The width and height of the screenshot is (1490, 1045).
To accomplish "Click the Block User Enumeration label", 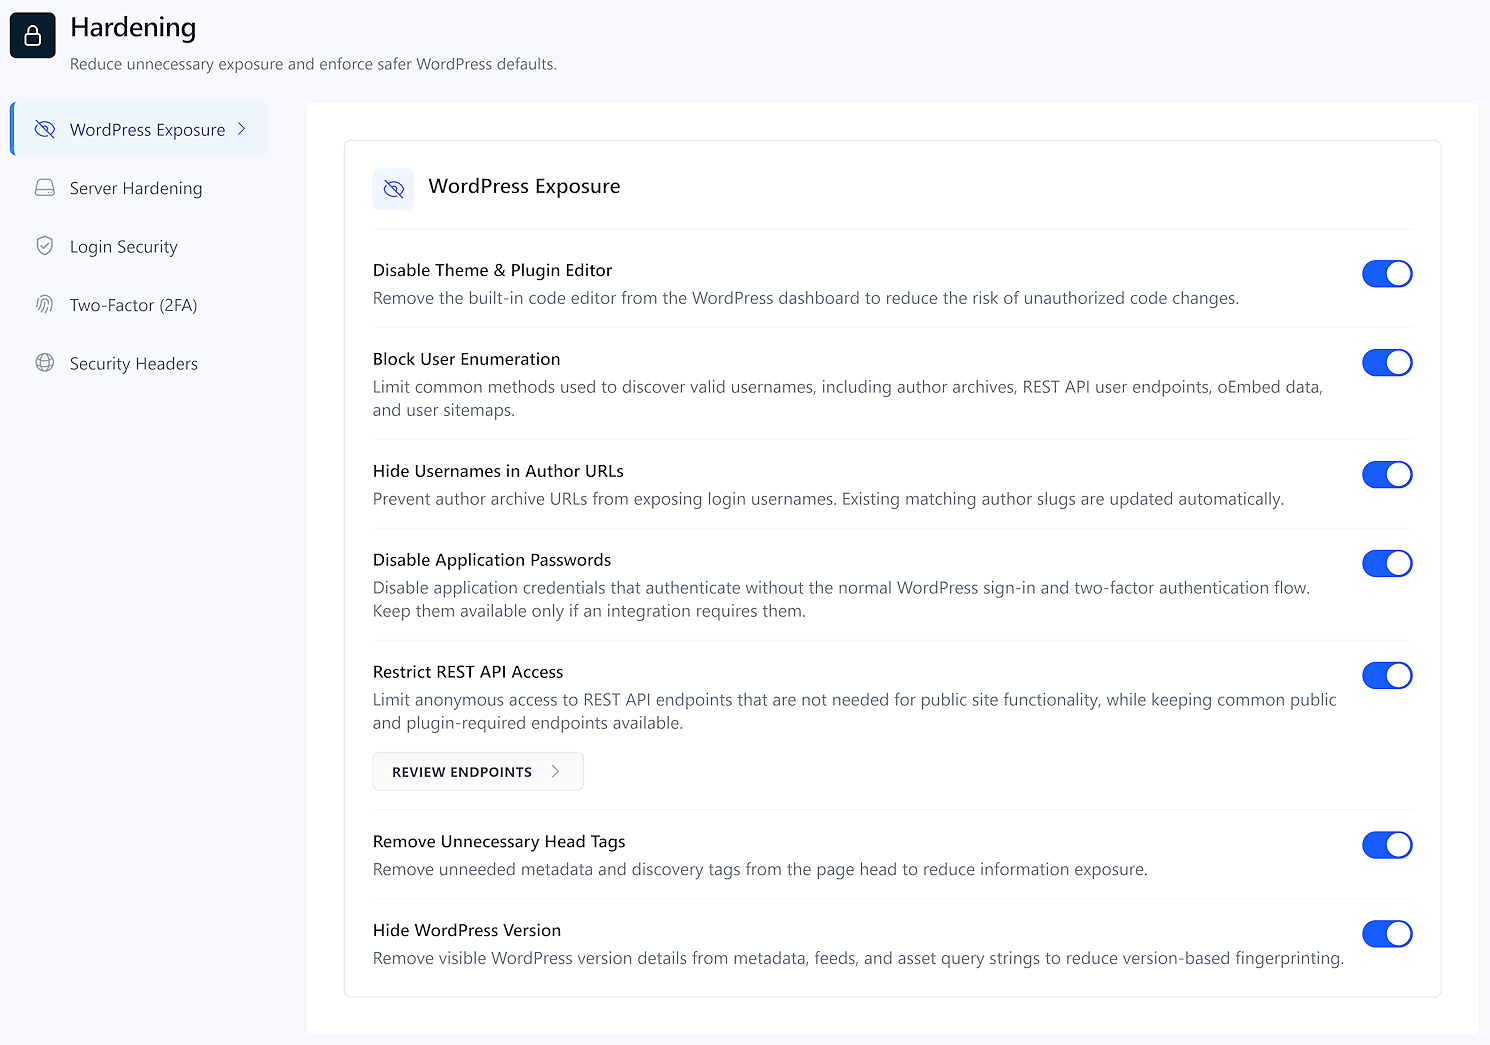I will tap(466, 359).
